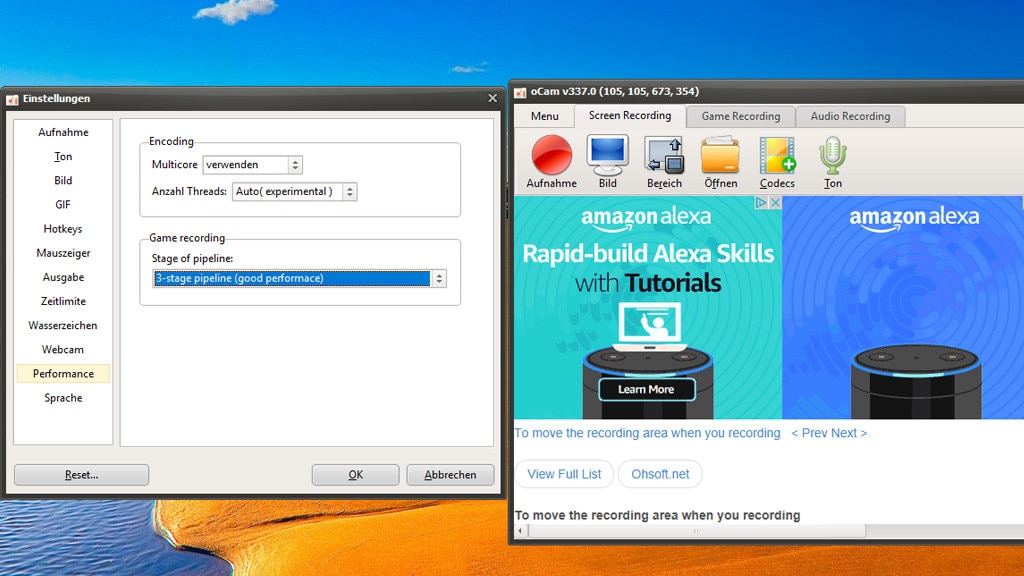
Task: Close the Einstellungen dialog
Action: pos(492,98)
